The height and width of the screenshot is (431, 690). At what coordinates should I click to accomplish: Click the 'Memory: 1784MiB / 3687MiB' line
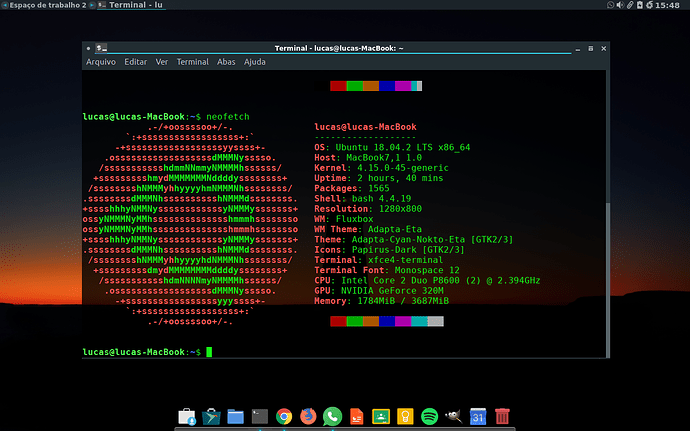click(382, 301)
